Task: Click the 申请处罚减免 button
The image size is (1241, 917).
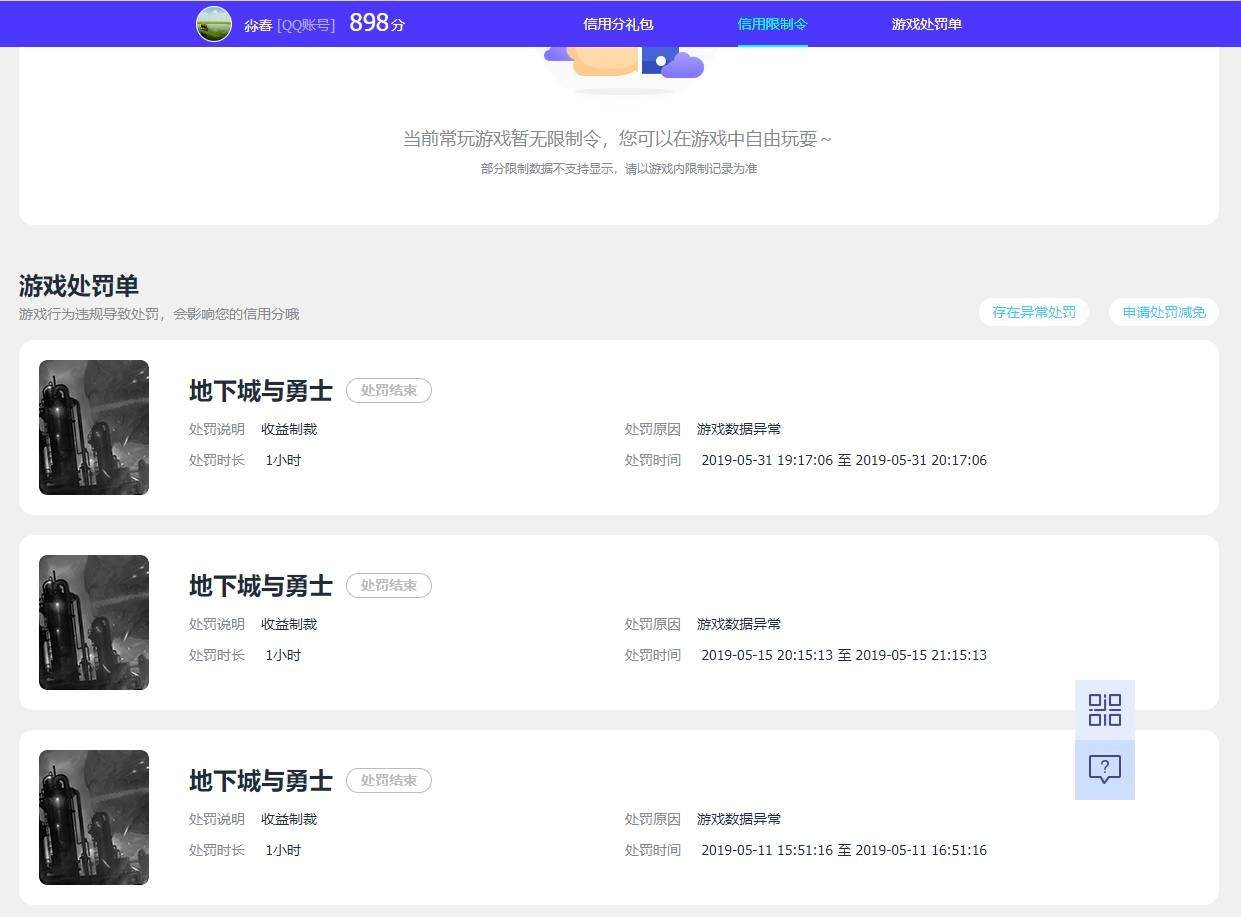Action: pyautogui.click(x=1164, y=312)
